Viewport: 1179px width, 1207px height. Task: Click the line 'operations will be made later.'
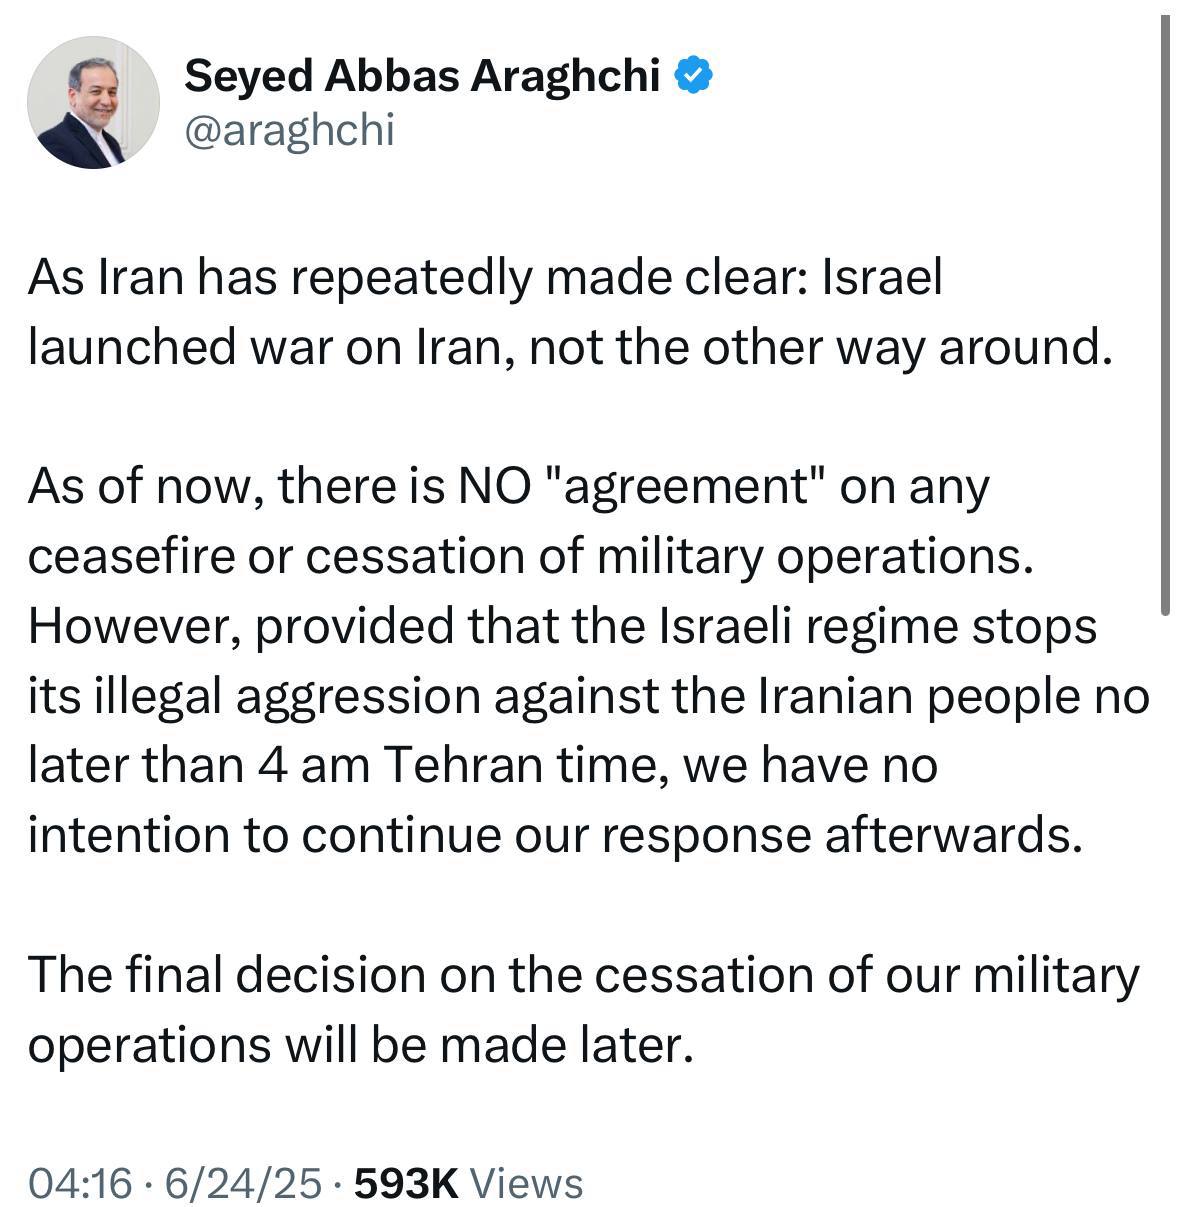(x=361, y=1046)
